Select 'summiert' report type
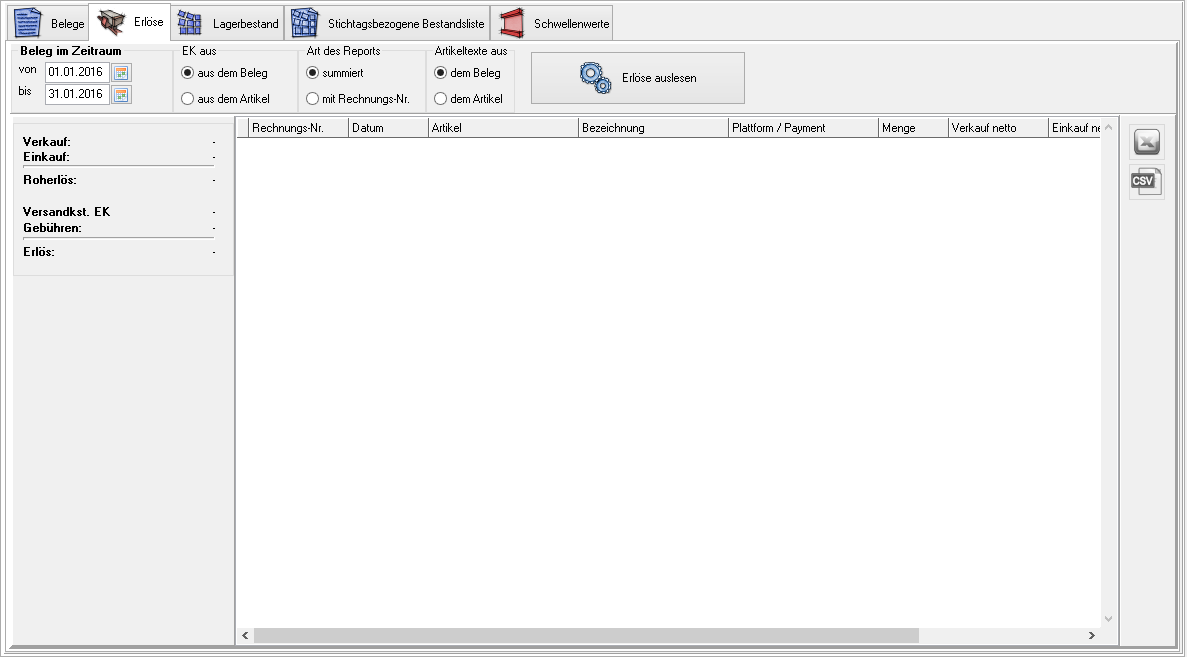Viewport: 1187px width, 657px height. [x=313, y=73]
